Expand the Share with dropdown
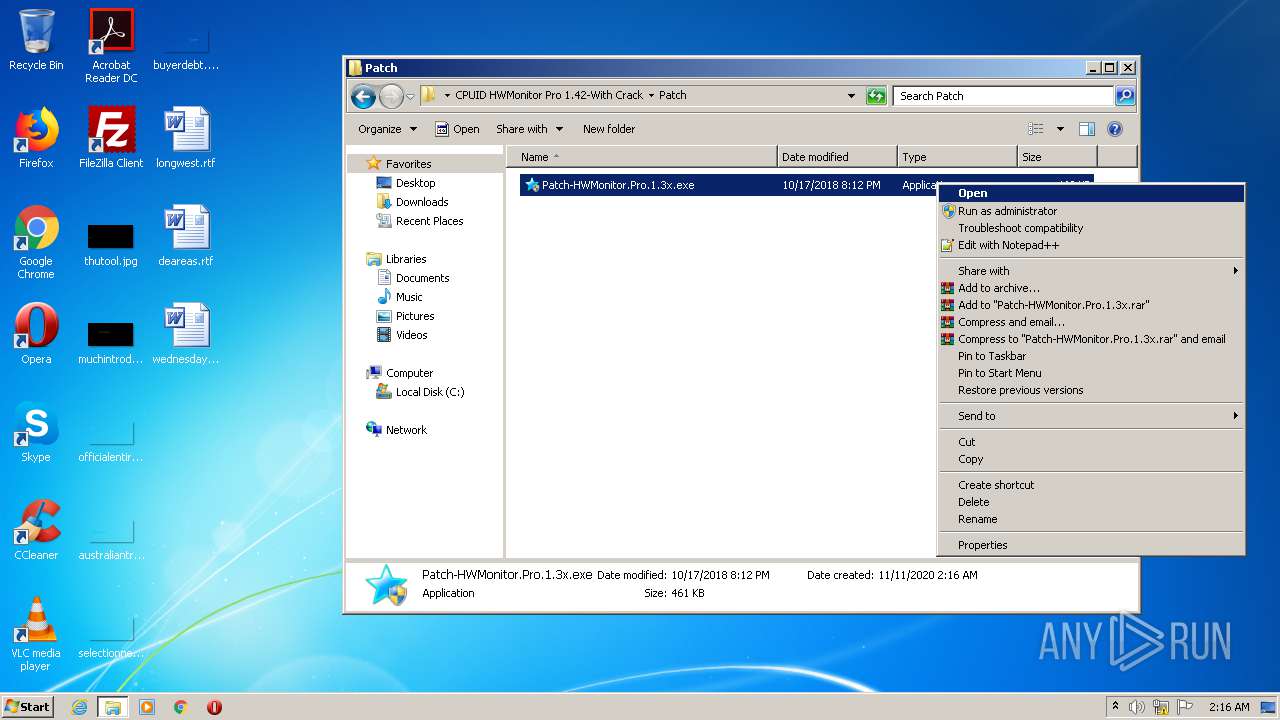 coord(530,129)
